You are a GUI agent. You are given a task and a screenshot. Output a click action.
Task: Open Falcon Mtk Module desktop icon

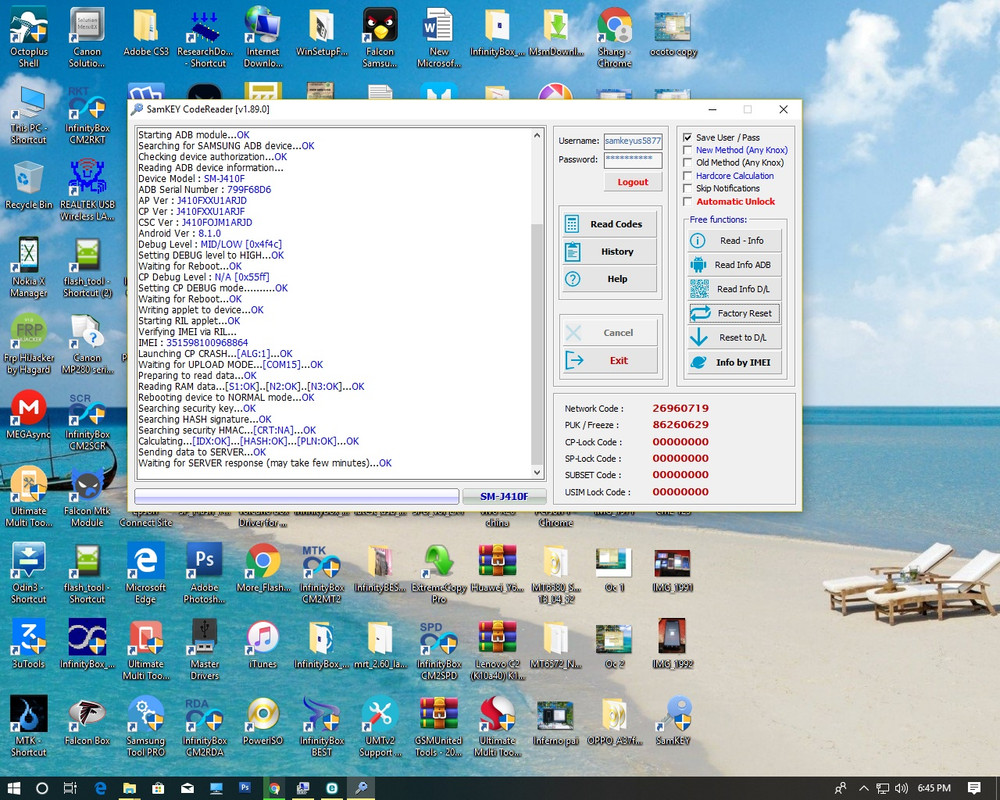point(87,498)
